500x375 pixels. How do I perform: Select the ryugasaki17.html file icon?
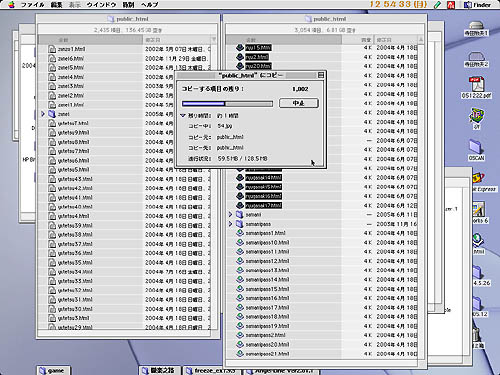[240, 205]
